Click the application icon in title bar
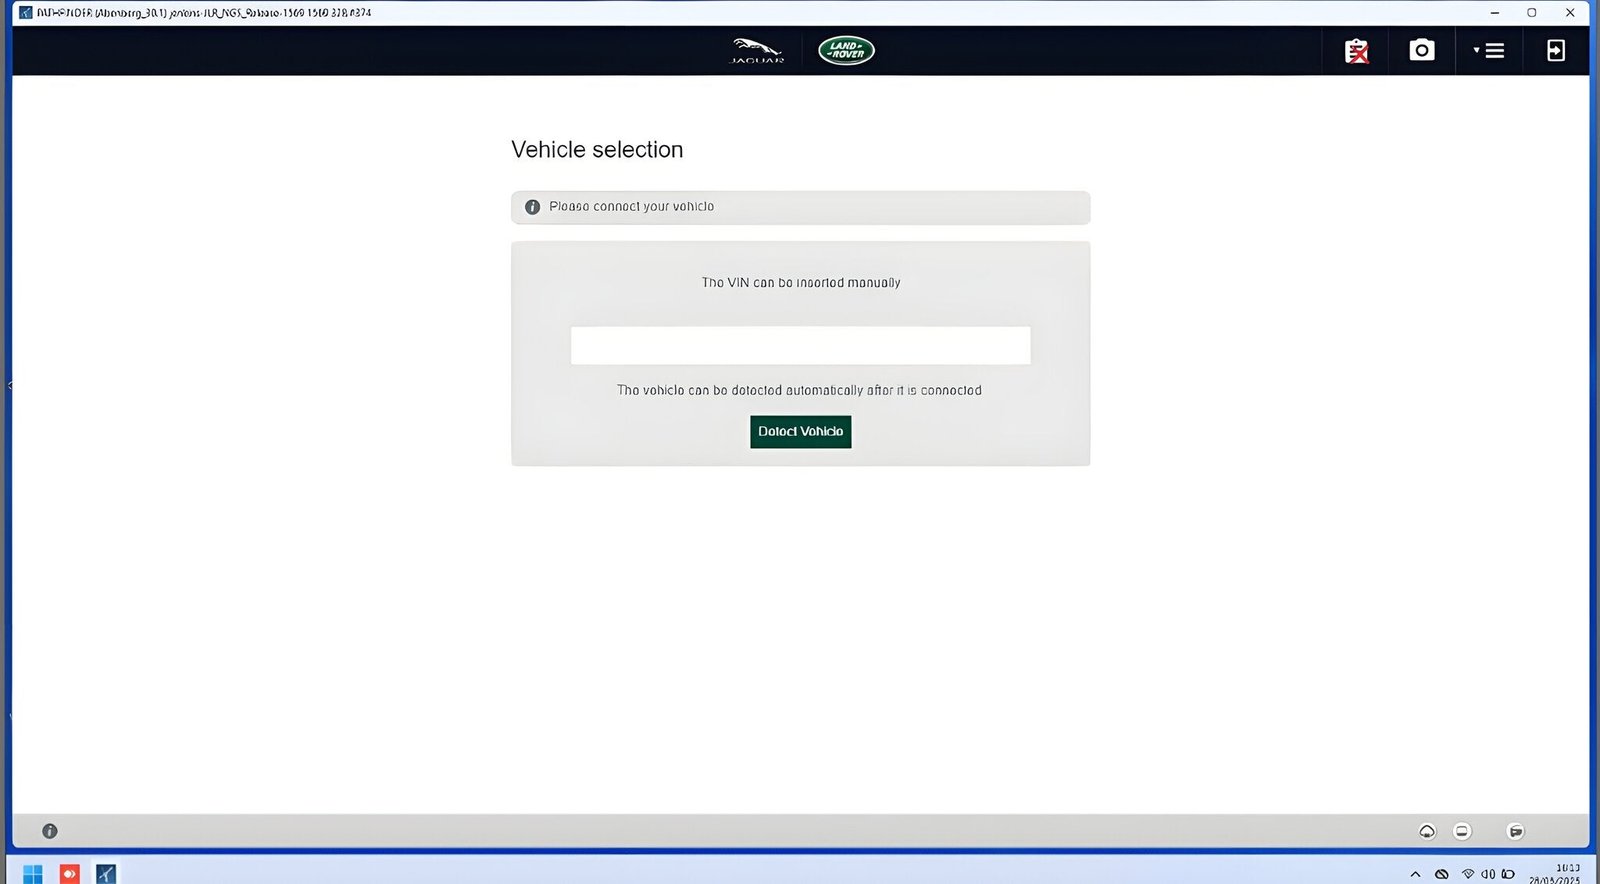This screenshot has height=884, width=1600. (26, 13)
